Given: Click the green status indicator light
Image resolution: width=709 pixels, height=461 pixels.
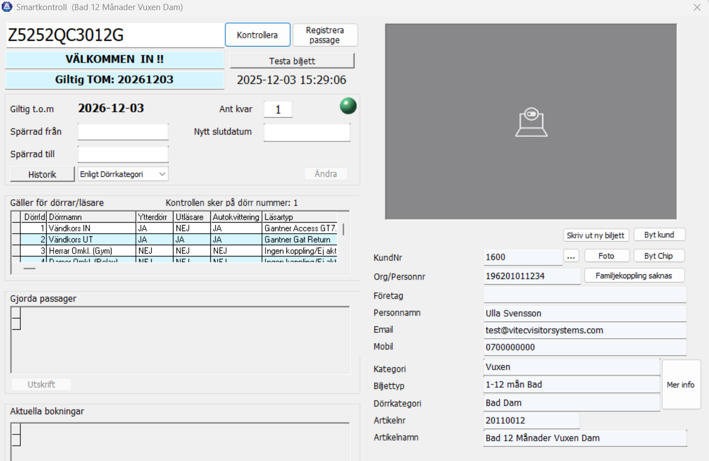Looking at the screenshot, I should tap(348, 106).
